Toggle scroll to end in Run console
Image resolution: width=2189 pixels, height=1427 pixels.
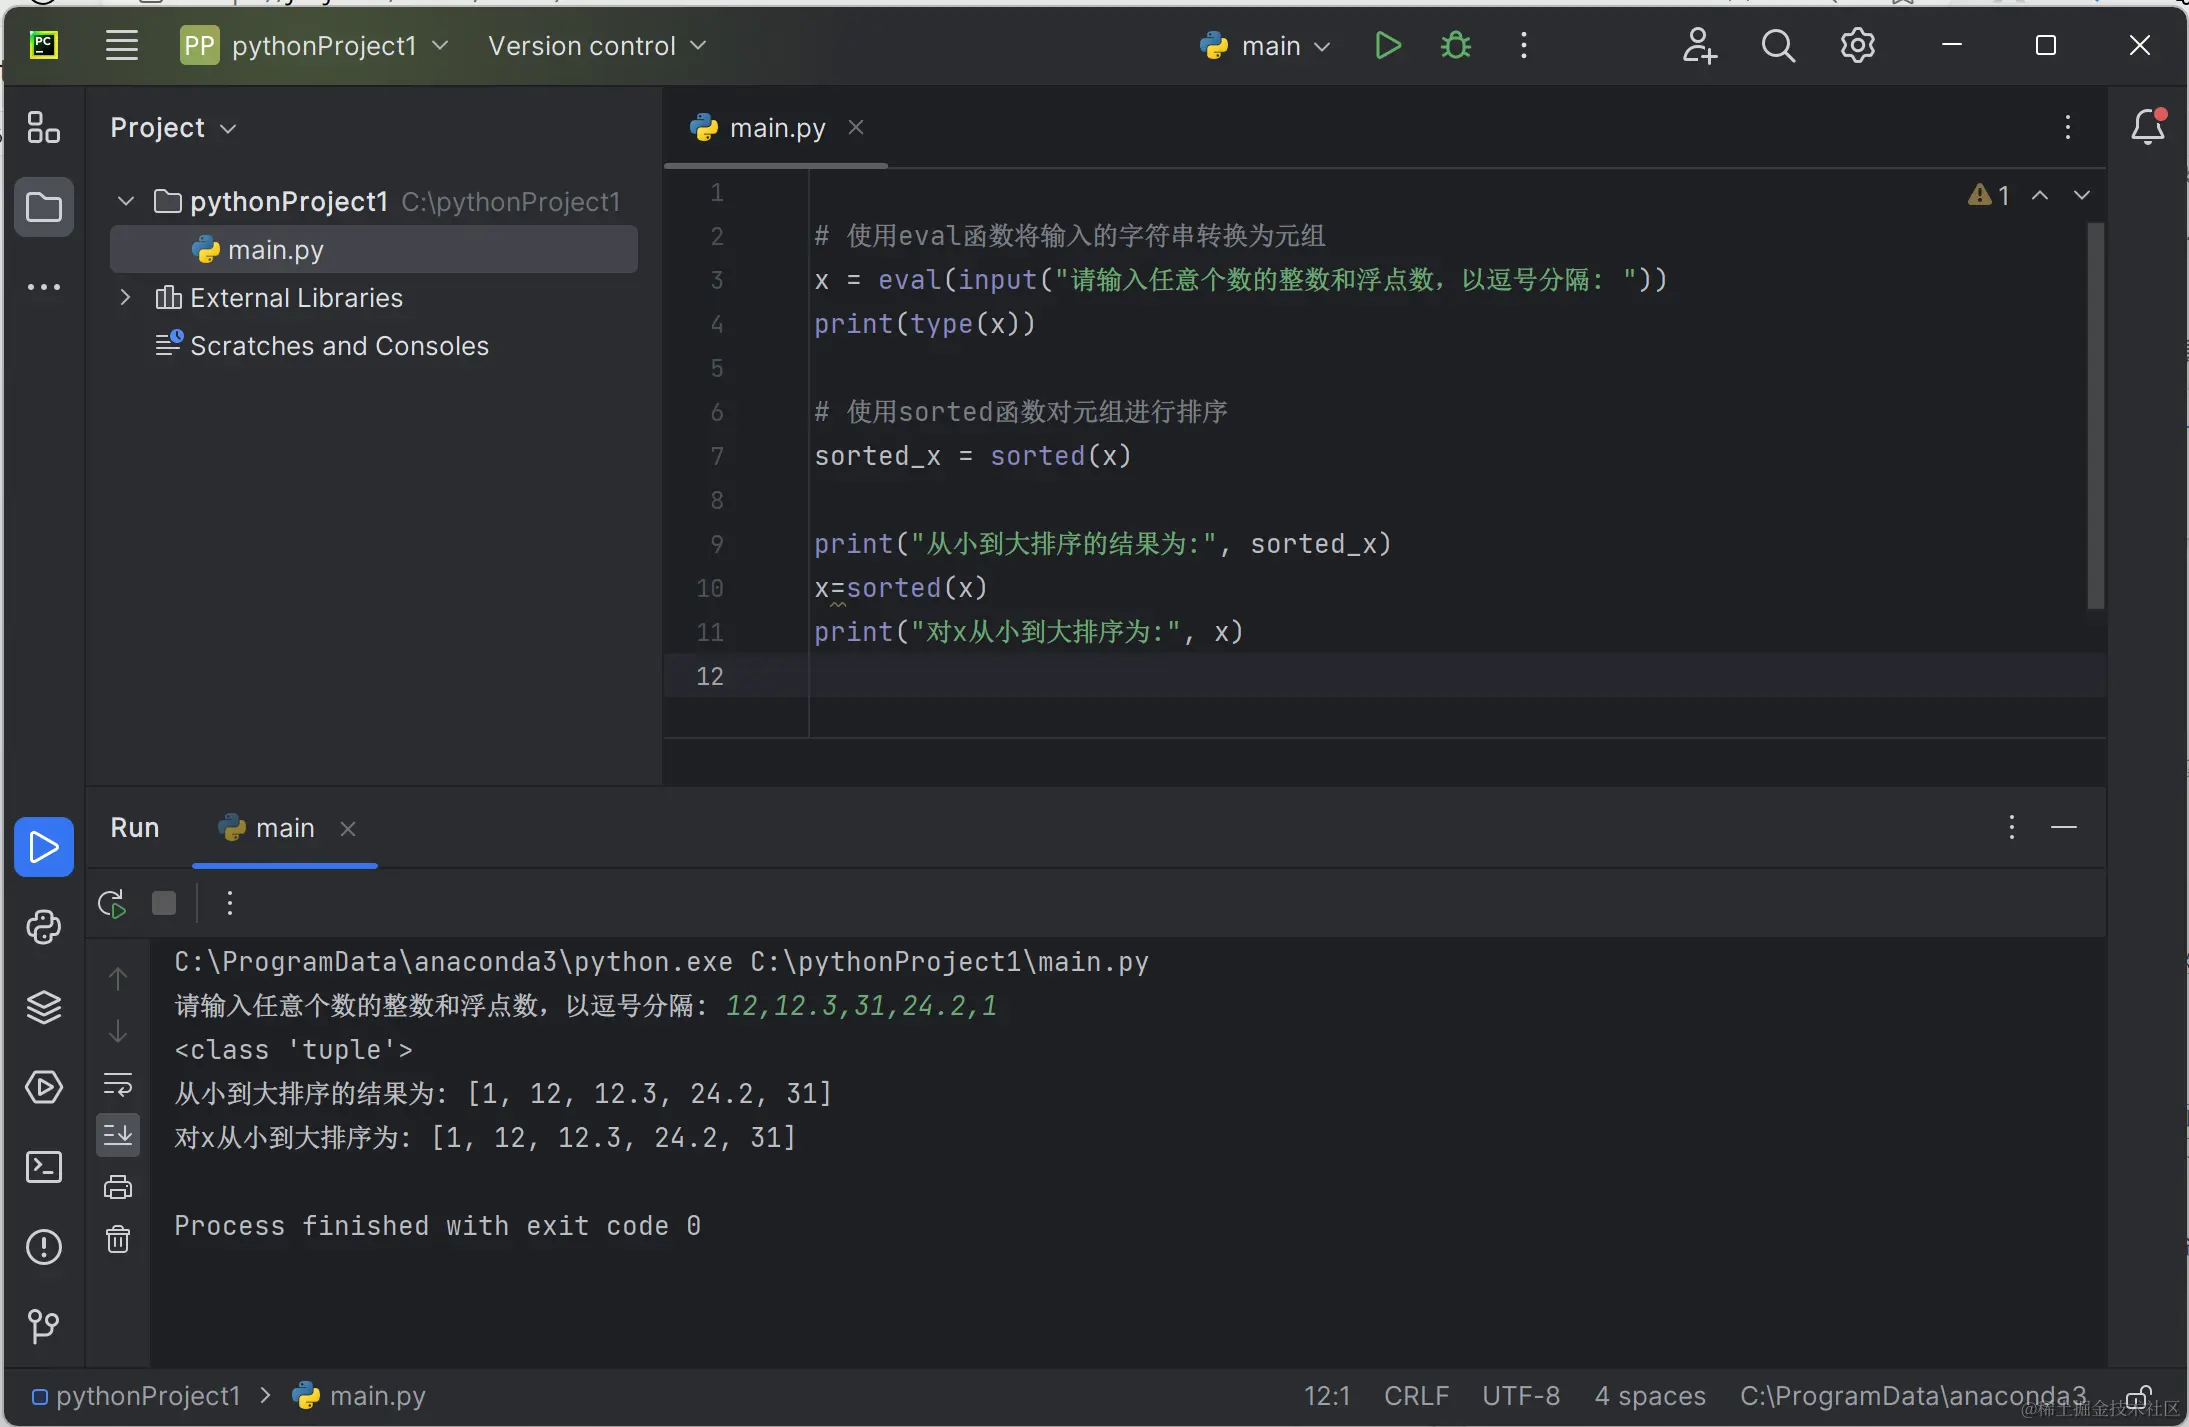coord(118,1135)
